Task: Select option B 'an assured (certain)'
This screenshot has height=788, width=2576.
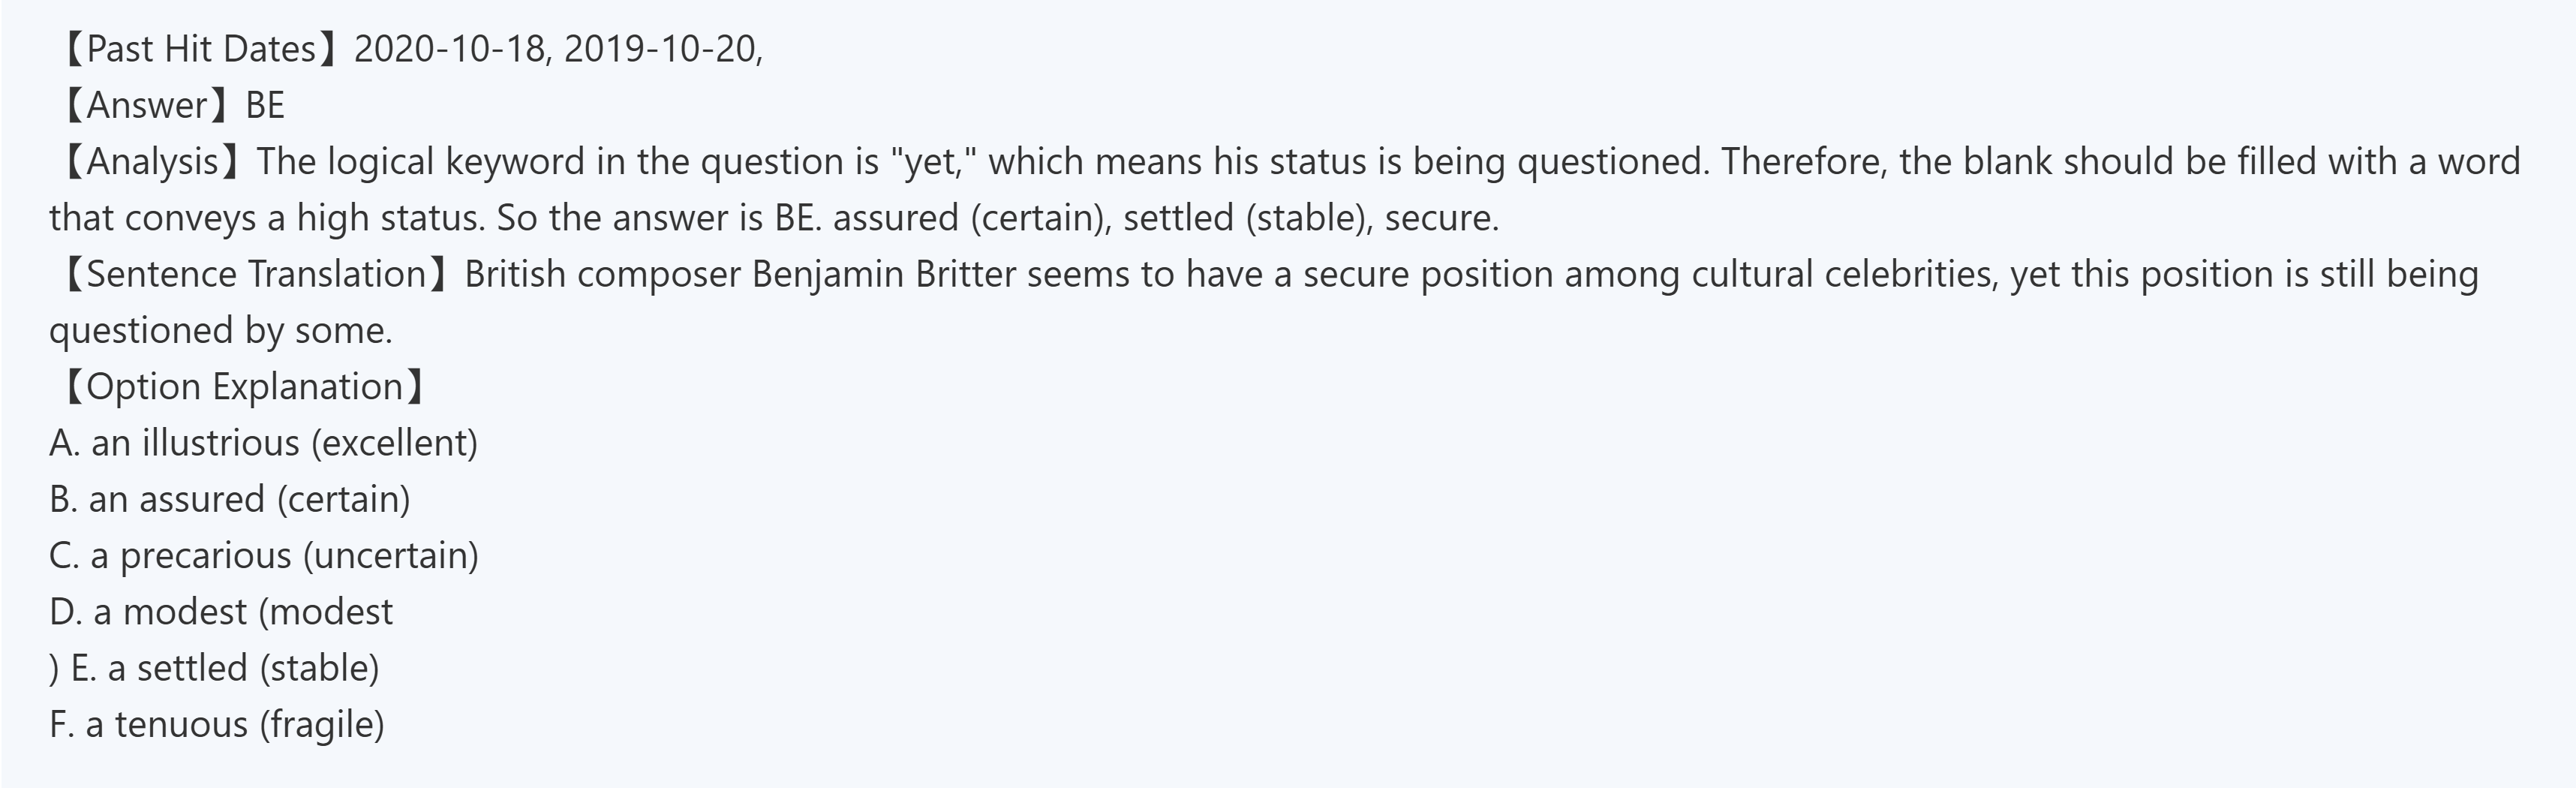Action: tap(230, 499)
